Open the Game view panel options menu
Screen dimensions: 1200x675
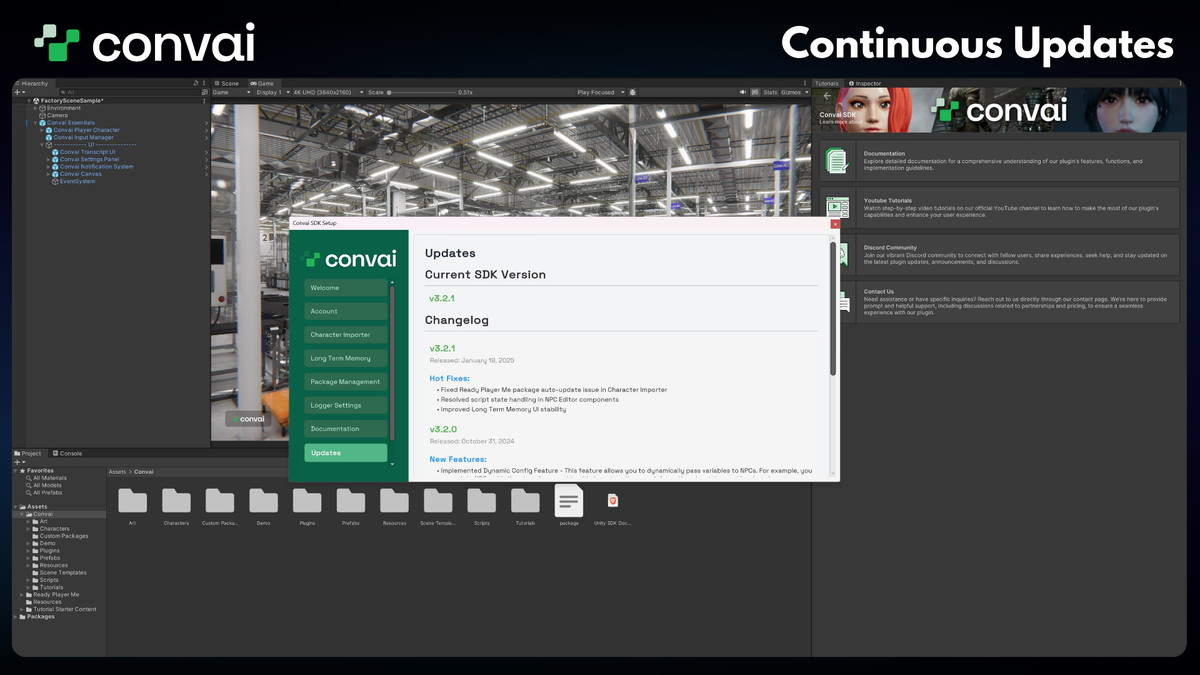coord(805,84)
